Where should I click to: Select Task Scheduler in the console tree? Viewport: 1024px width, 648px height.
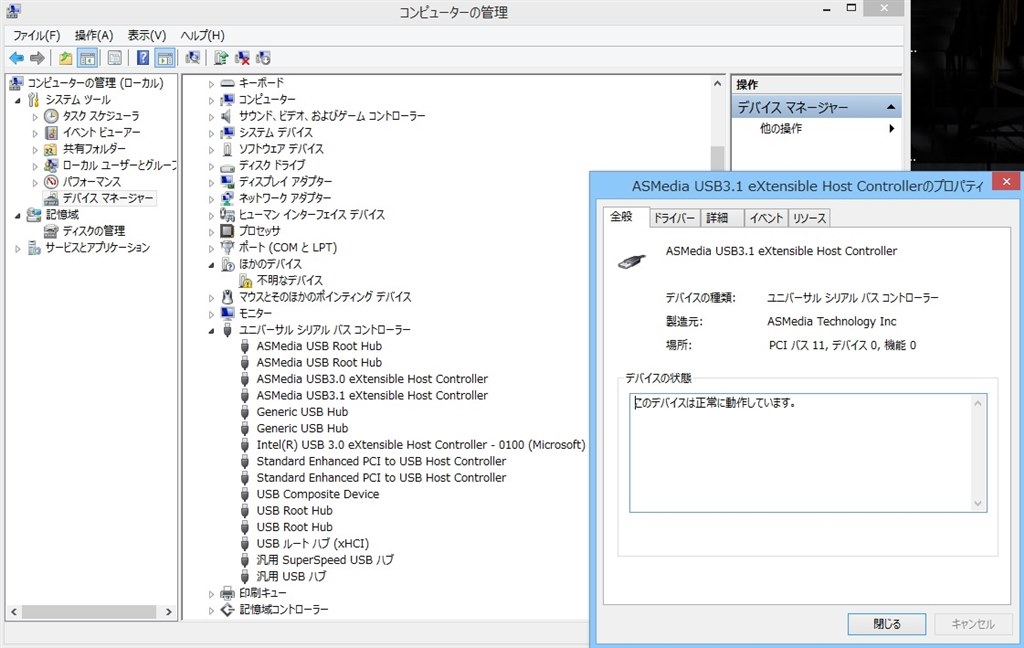[101, 116]
